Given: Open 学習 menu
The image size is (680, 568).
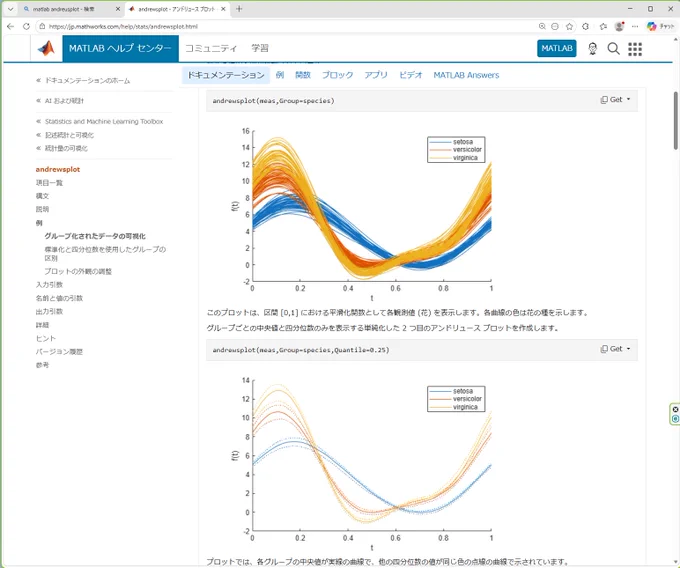Looking at the screenshot, I should point(260,48).
